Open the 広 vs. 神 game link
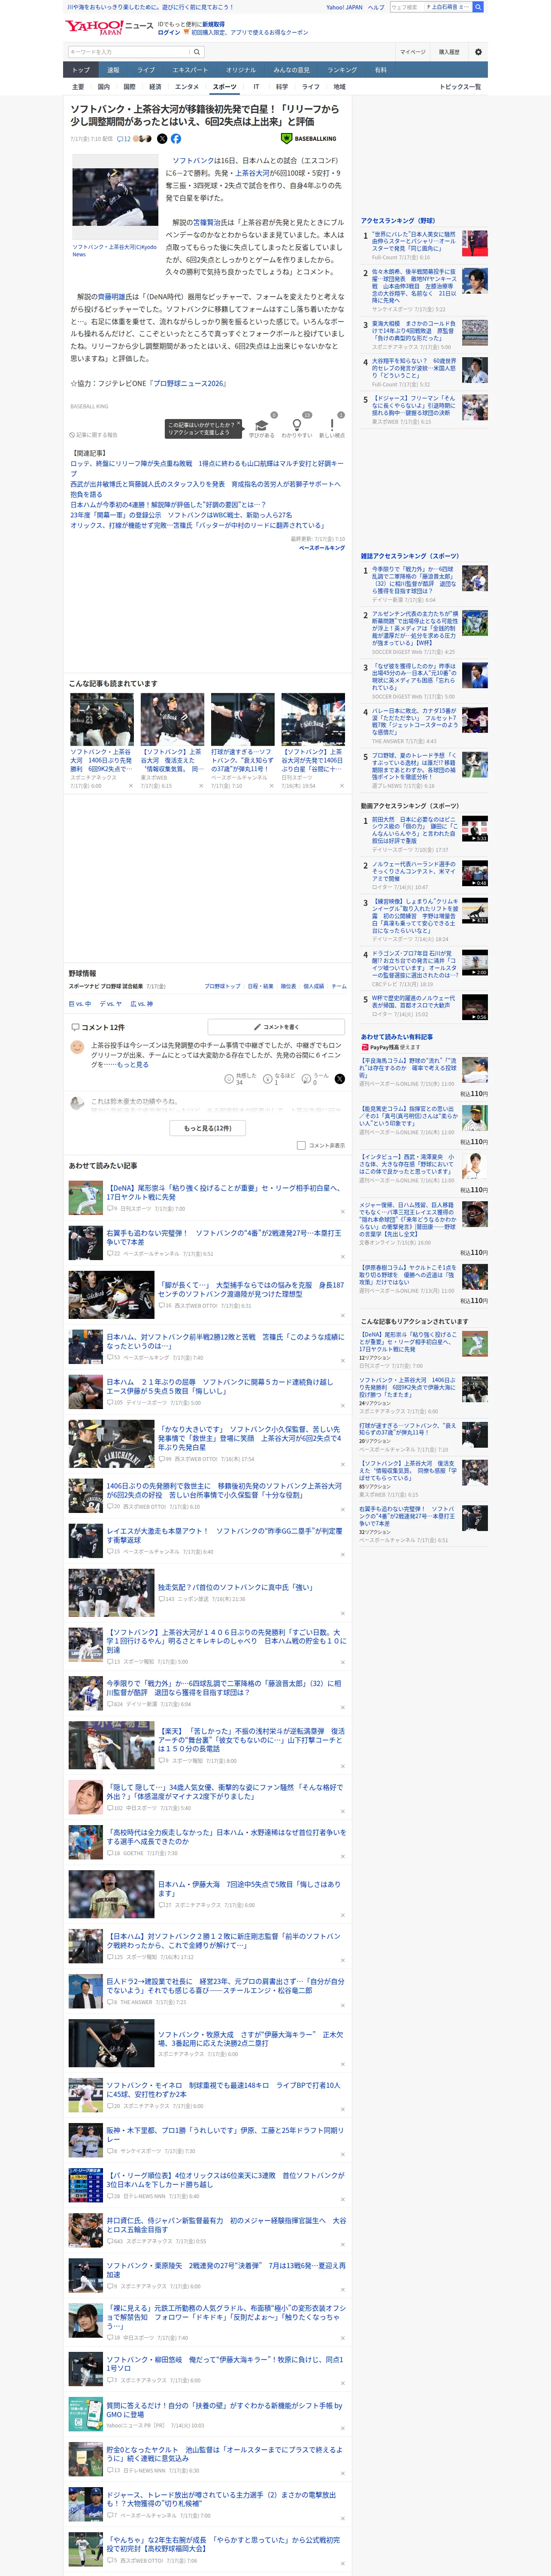The image size is (551, 2576). (142, 1004)
